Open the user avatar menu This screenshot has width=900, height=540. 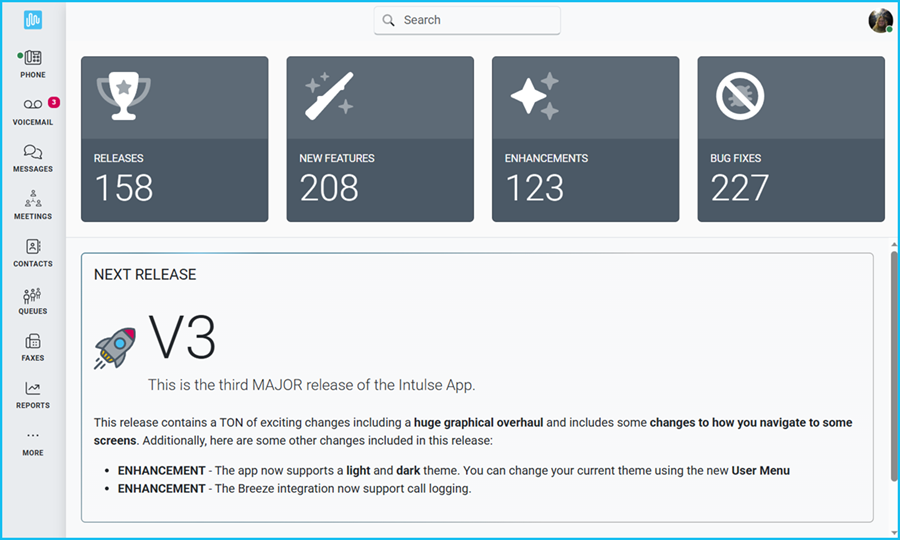880,21
